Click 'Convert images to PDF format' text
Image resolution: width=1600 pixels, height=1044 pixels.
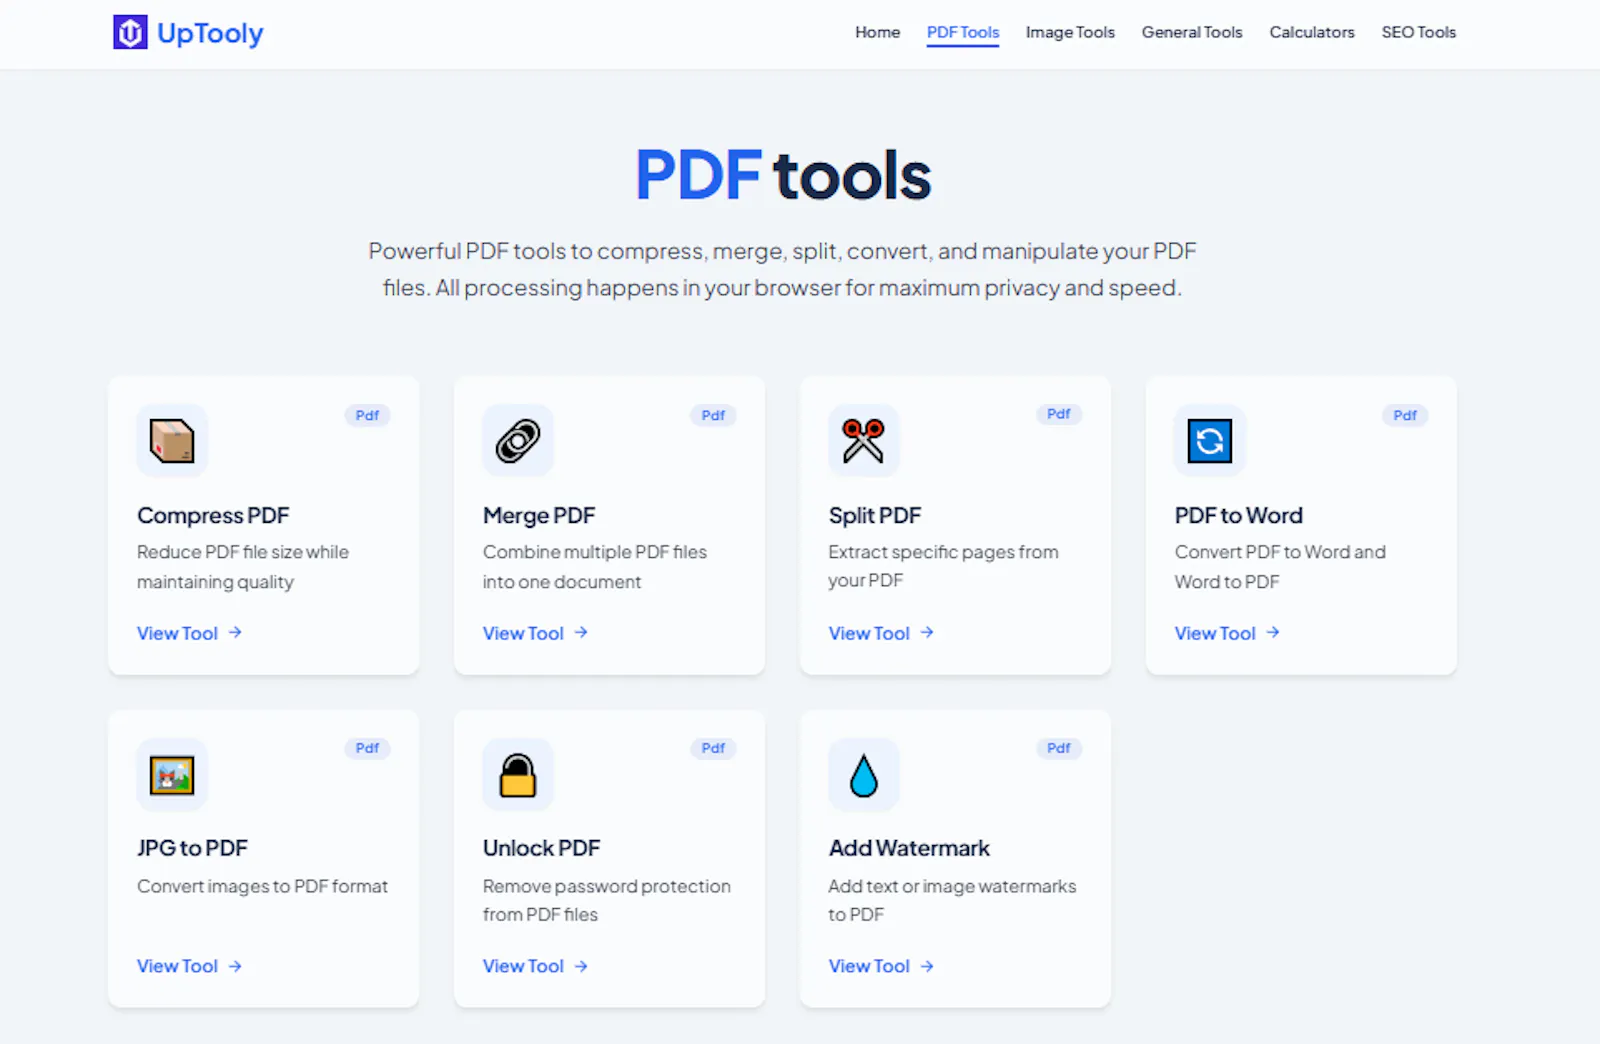(x=262, y=886)
